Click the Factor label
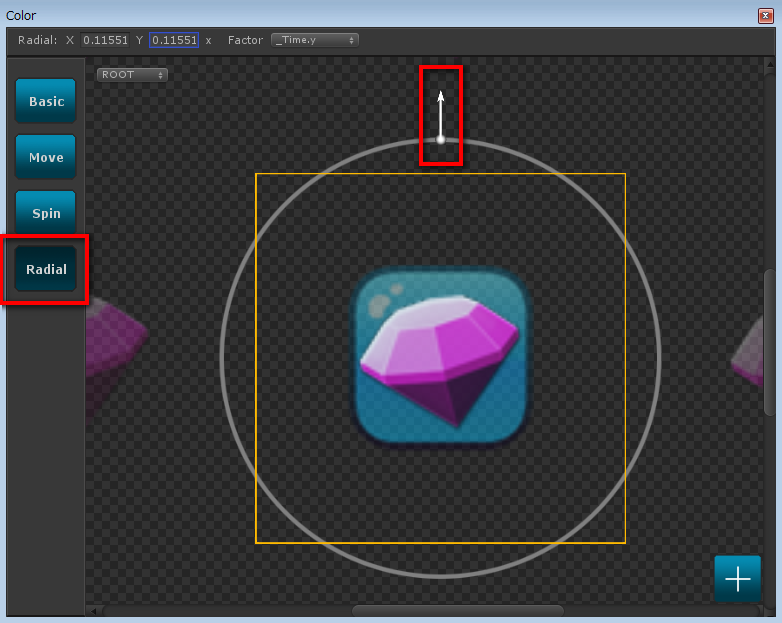Viewport: 782px width, 623px height. coord(245,40)
